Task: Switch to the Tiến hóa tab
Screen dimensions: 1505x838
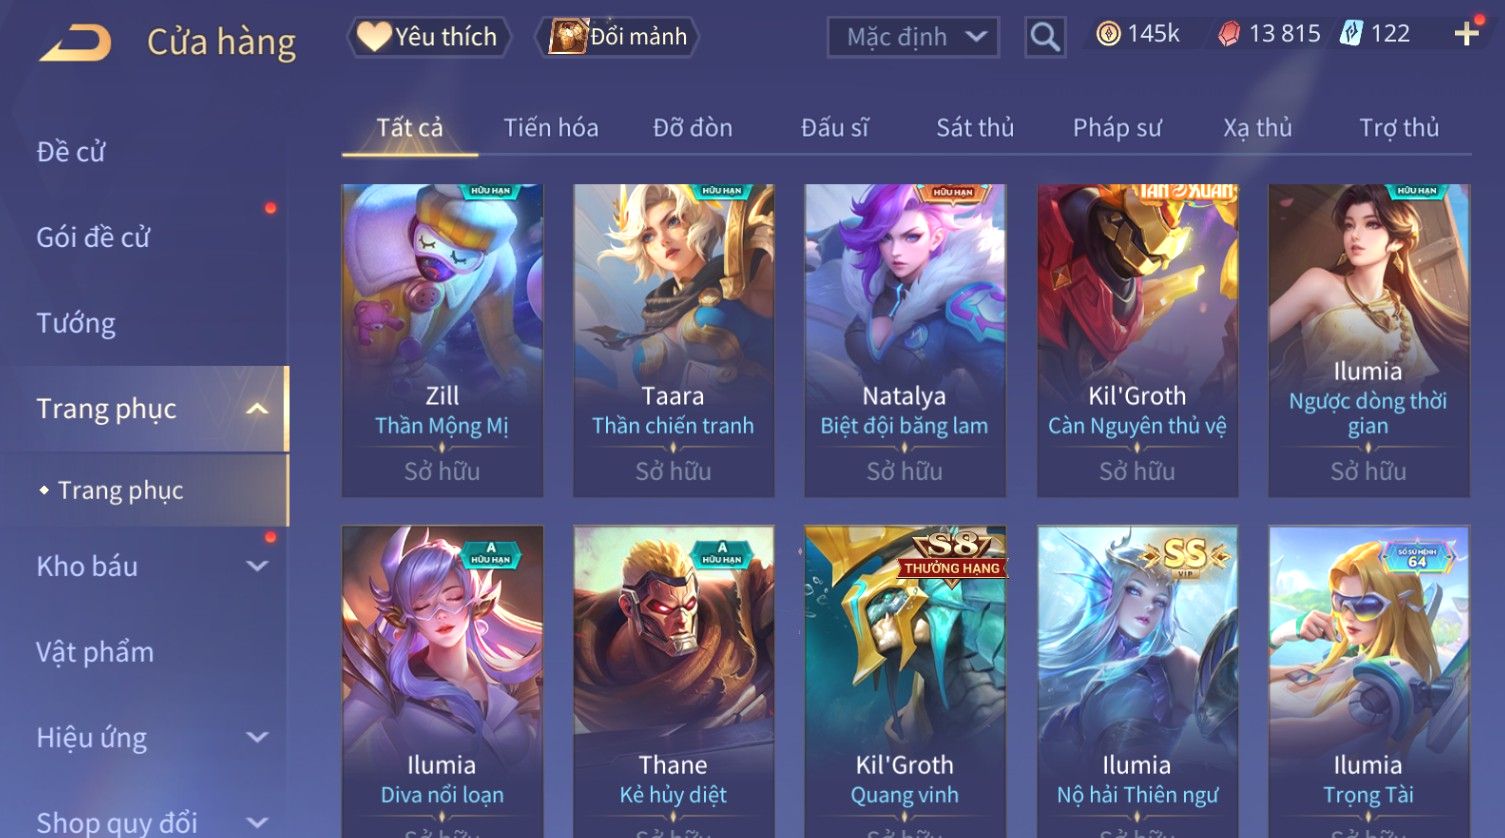Action: click(551, 128)
